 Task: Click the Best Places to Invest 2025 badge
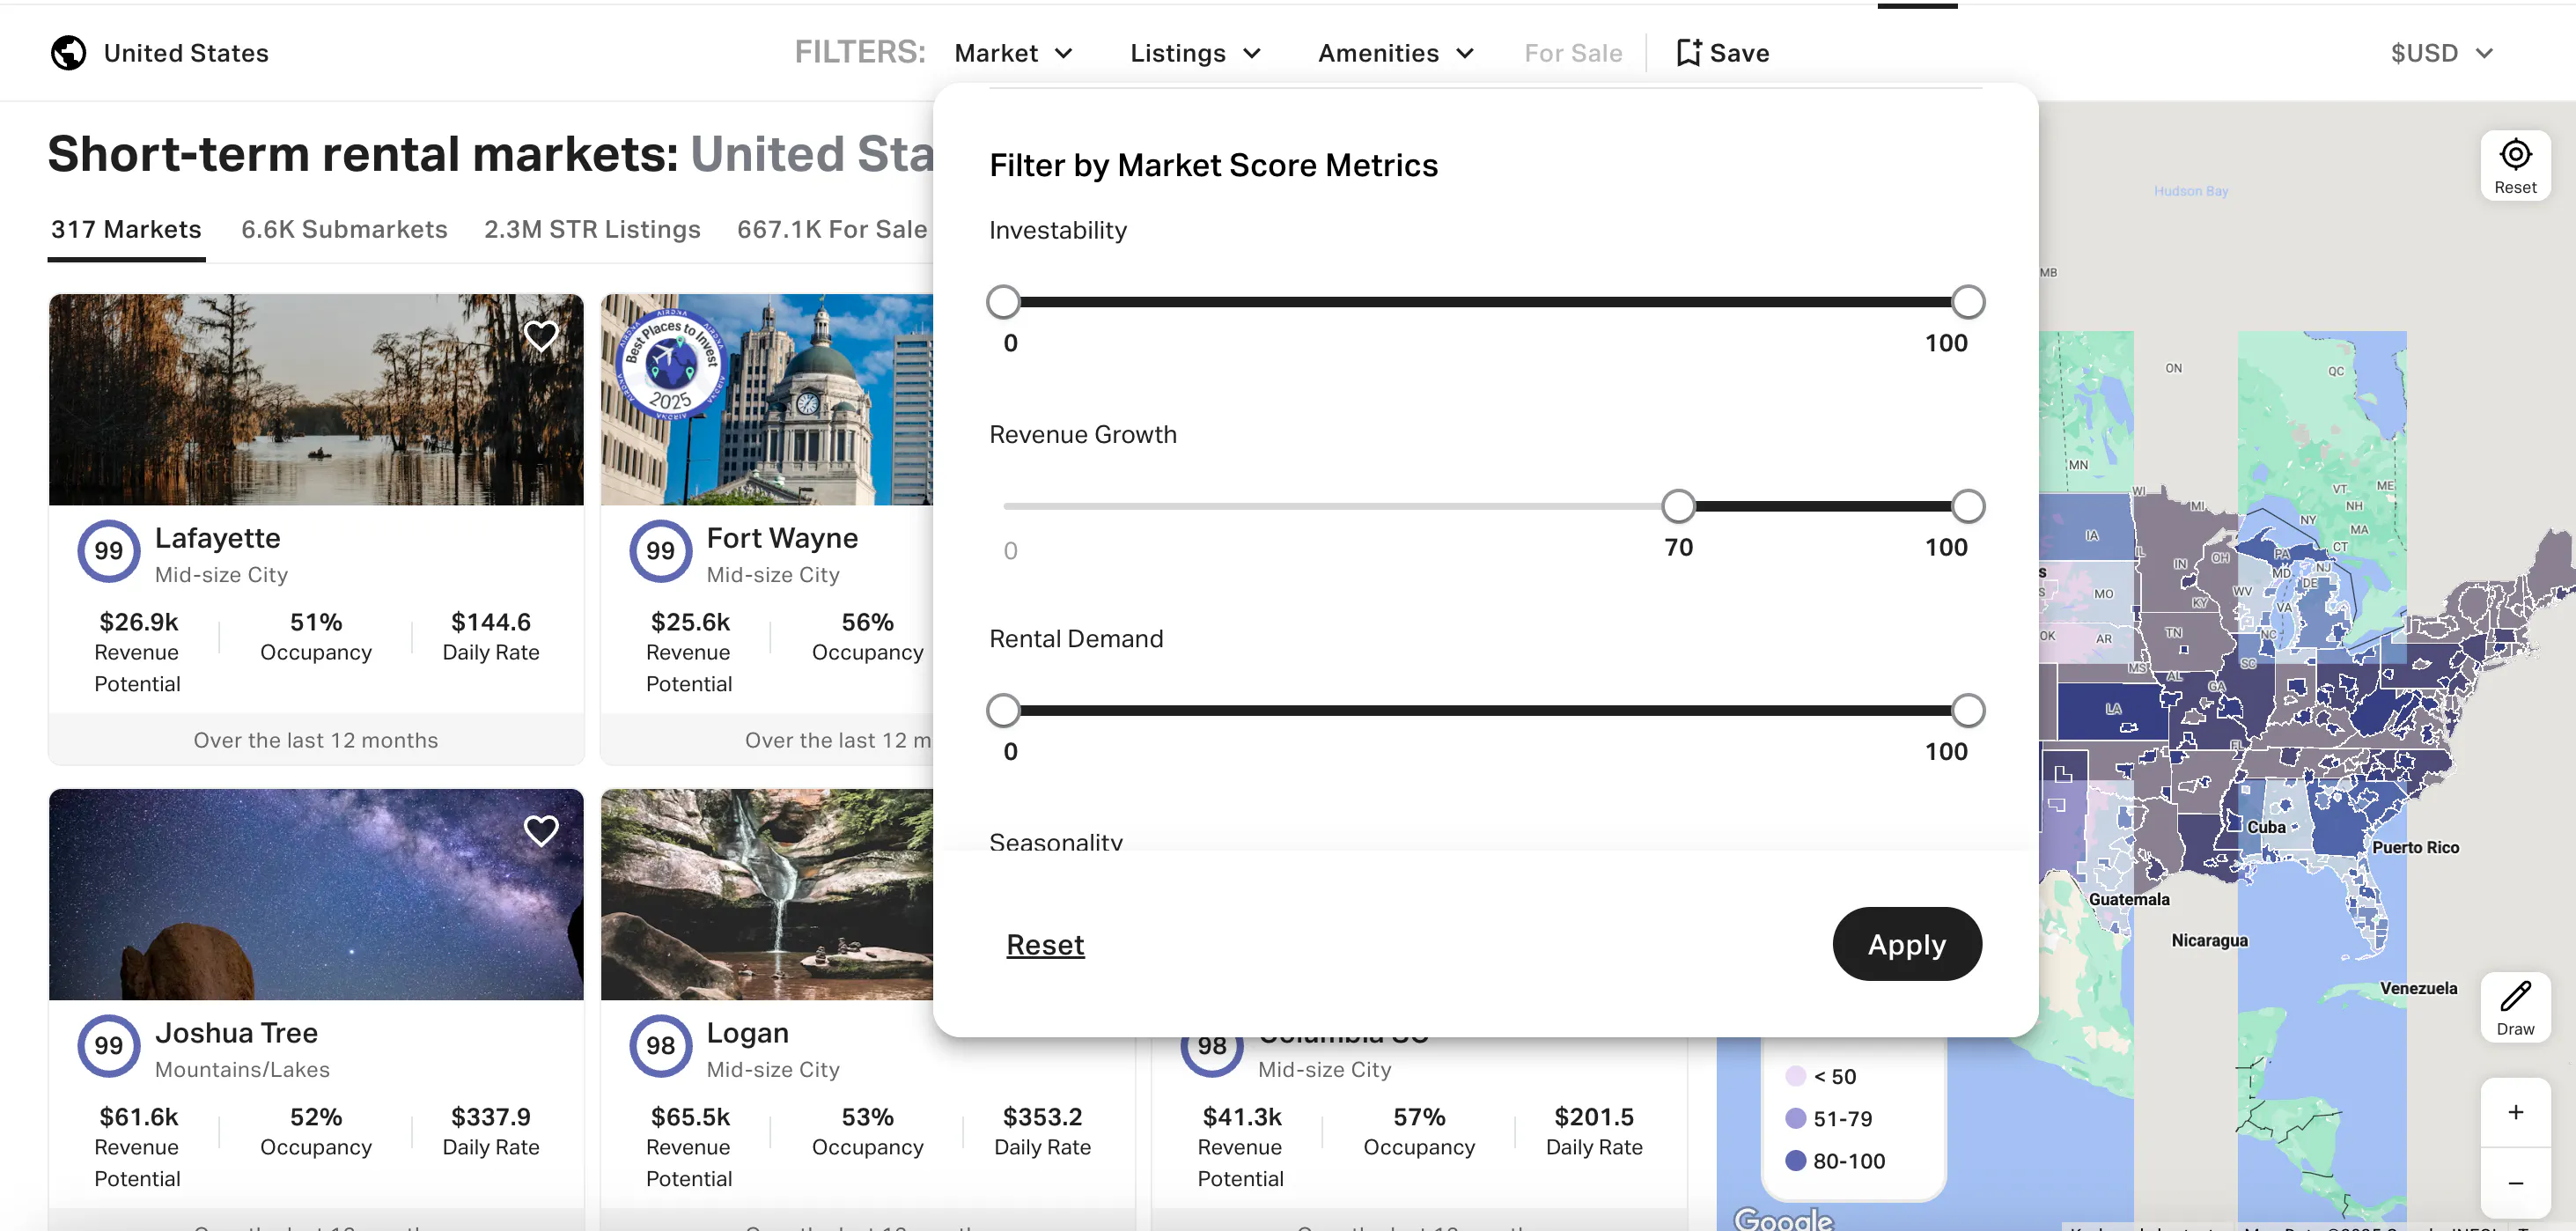[x=671, y=364]
